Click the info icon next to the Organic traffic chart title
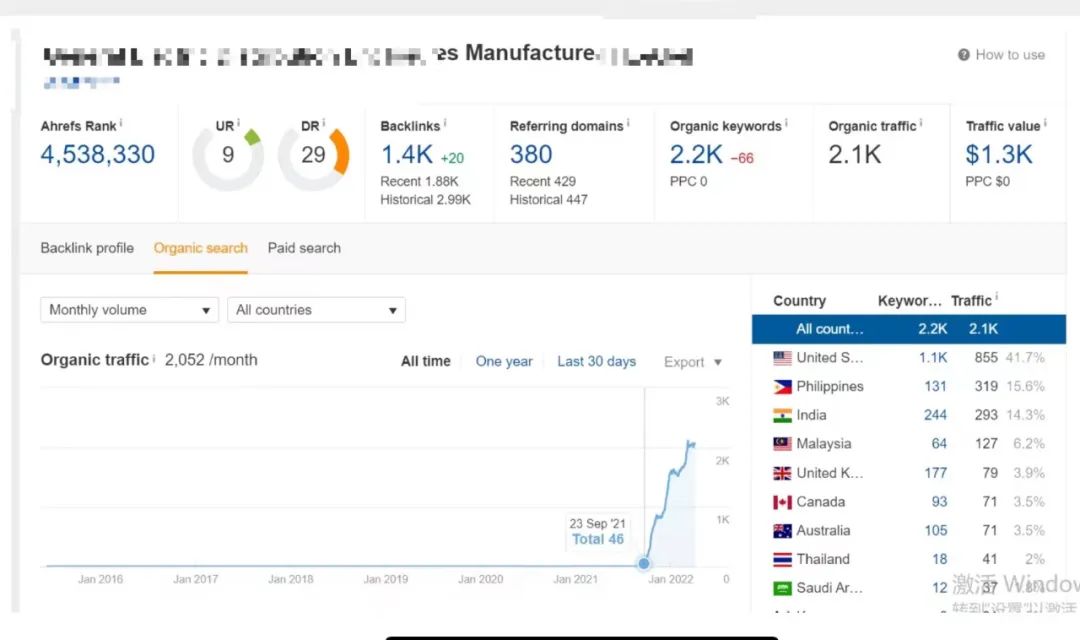1080x640 pixels. [154, 358]
